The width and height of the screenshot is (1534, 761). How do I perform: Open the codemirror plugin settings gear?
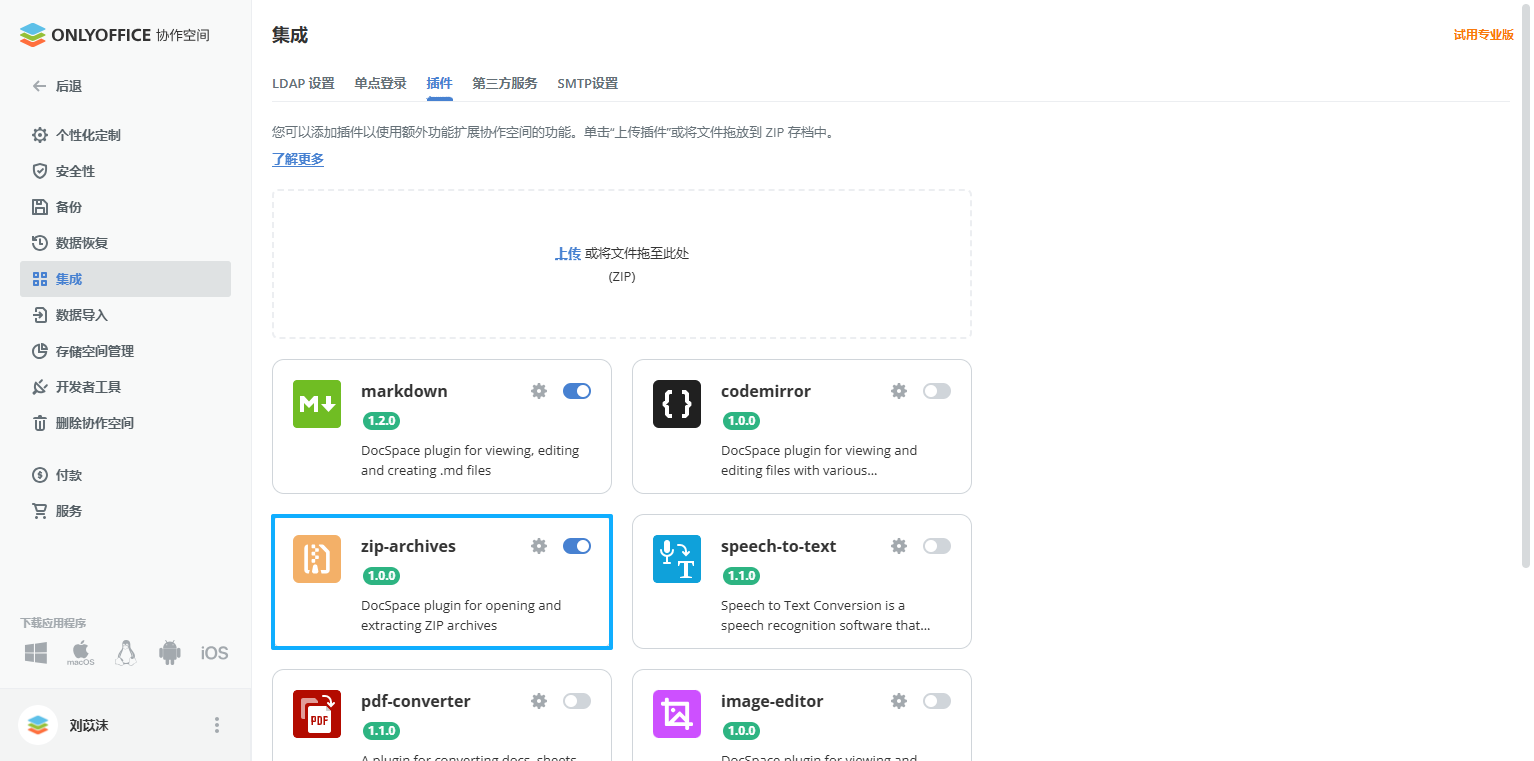tap(898, 391)
